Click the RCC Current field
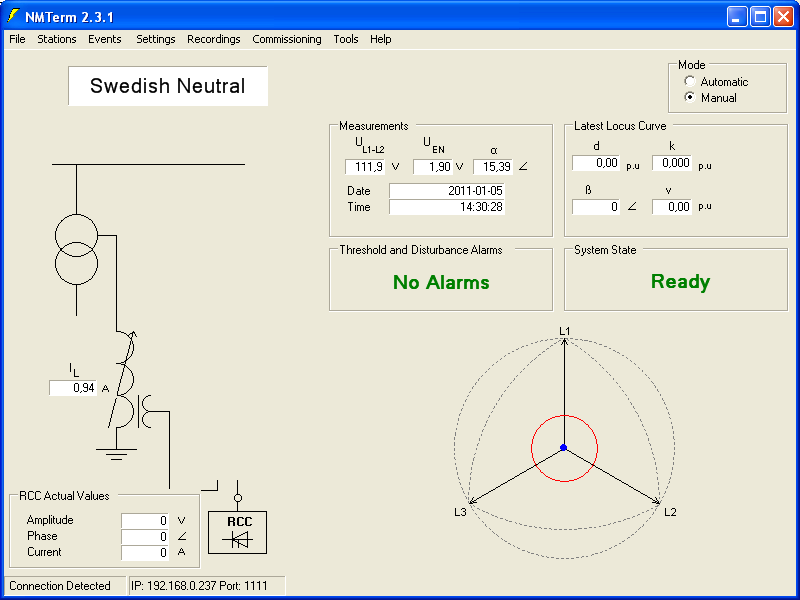 tap(145, 553)
